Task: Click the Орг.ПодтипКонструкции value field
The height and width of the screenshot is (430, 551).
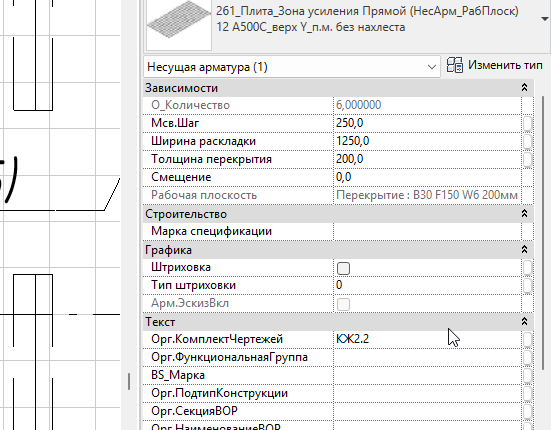Action: [x=427, y=393]
